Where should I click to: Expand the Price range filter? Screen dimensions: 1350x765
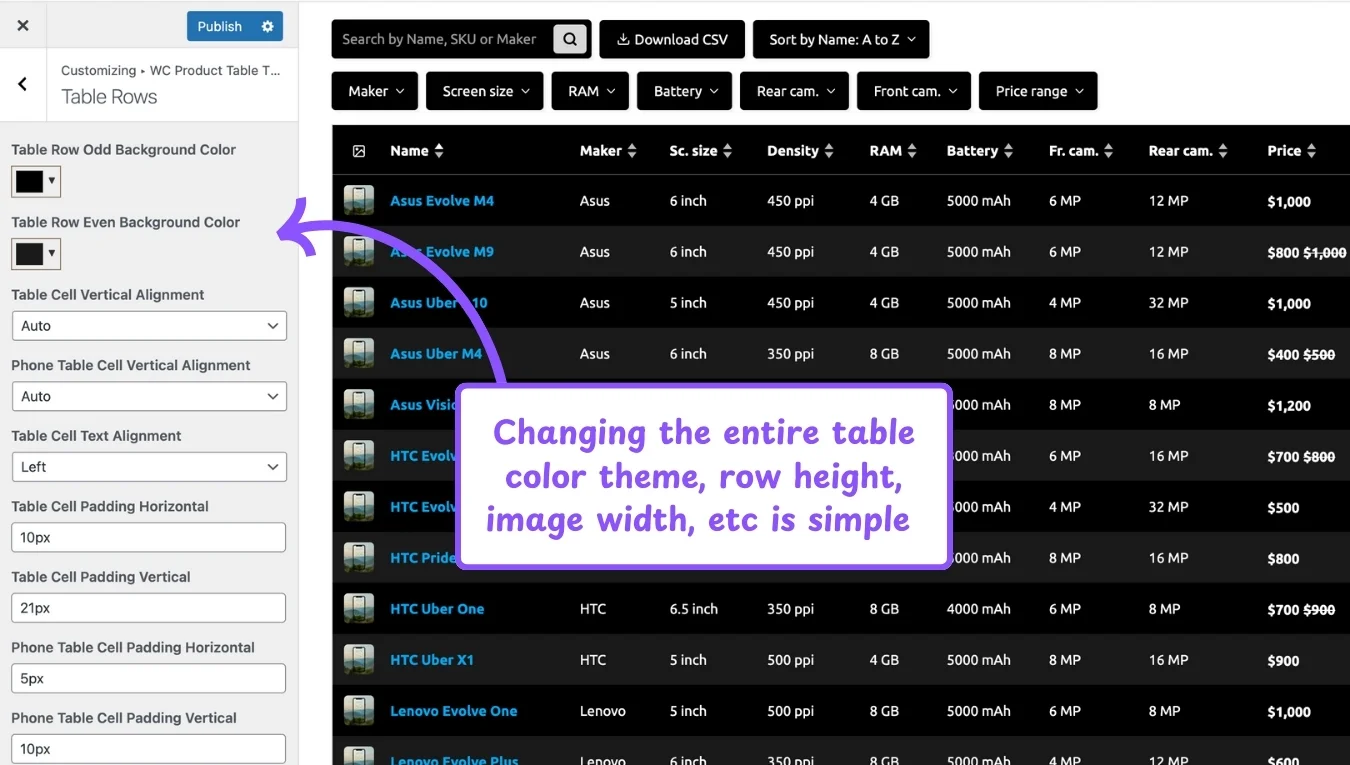point(1038,91)
